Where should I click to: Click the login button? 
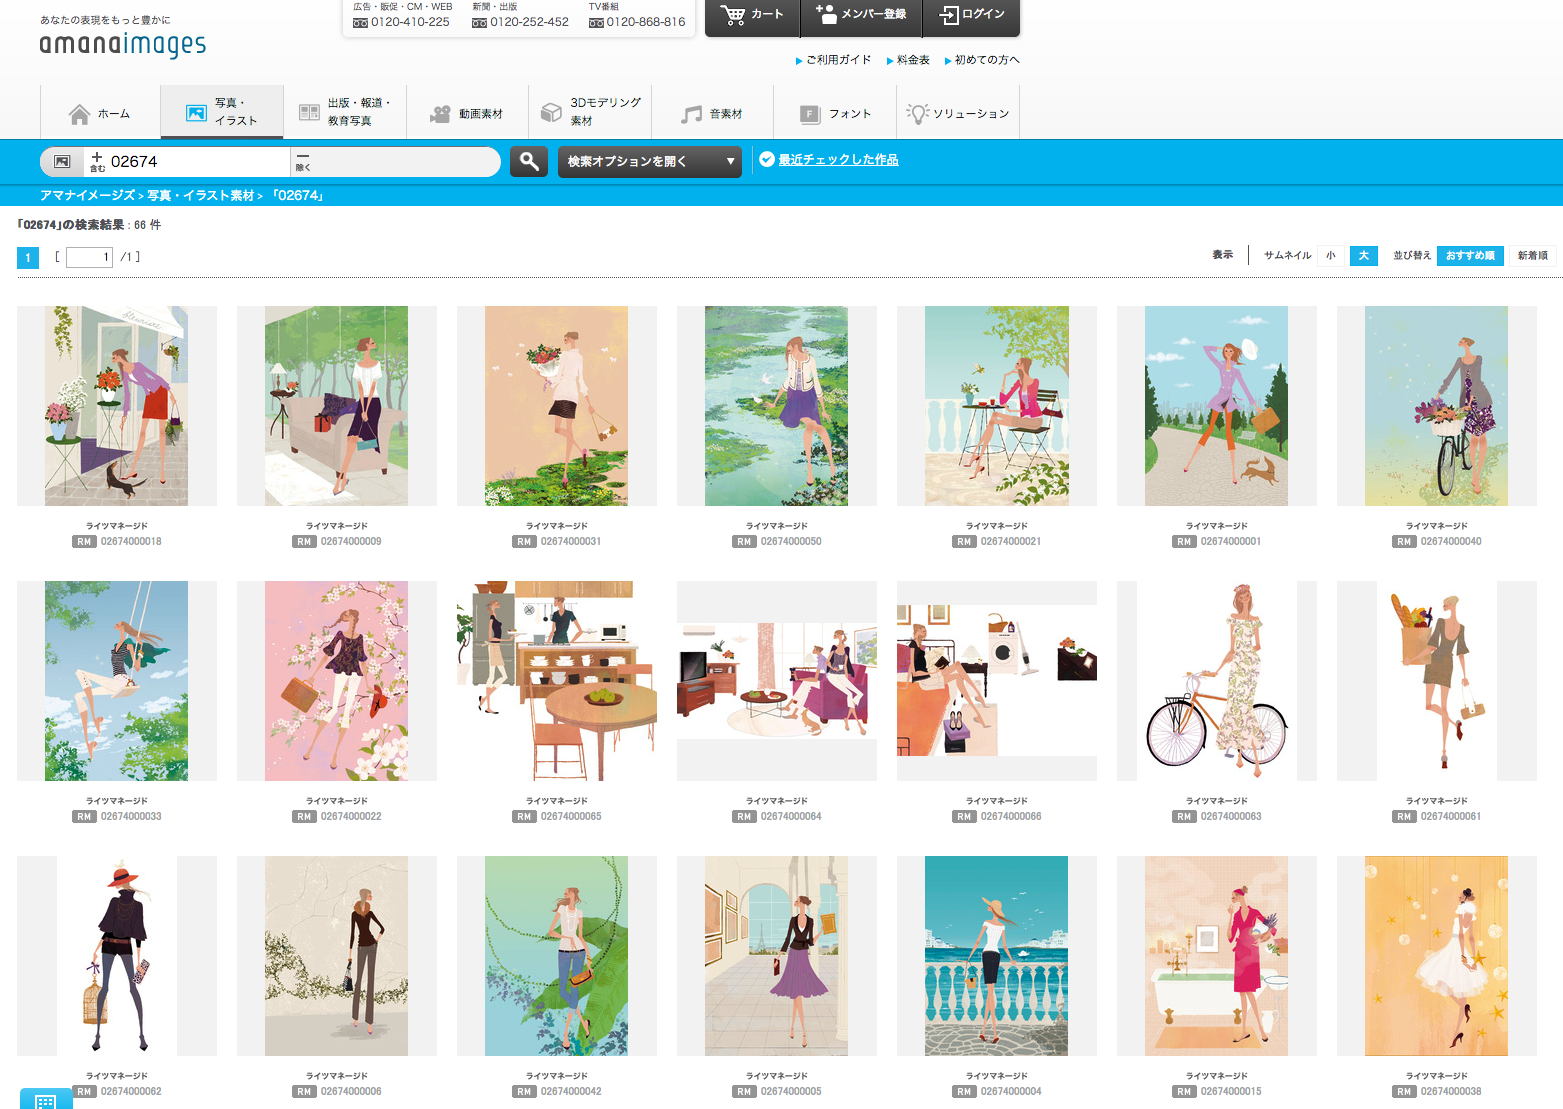pos(972,14)
